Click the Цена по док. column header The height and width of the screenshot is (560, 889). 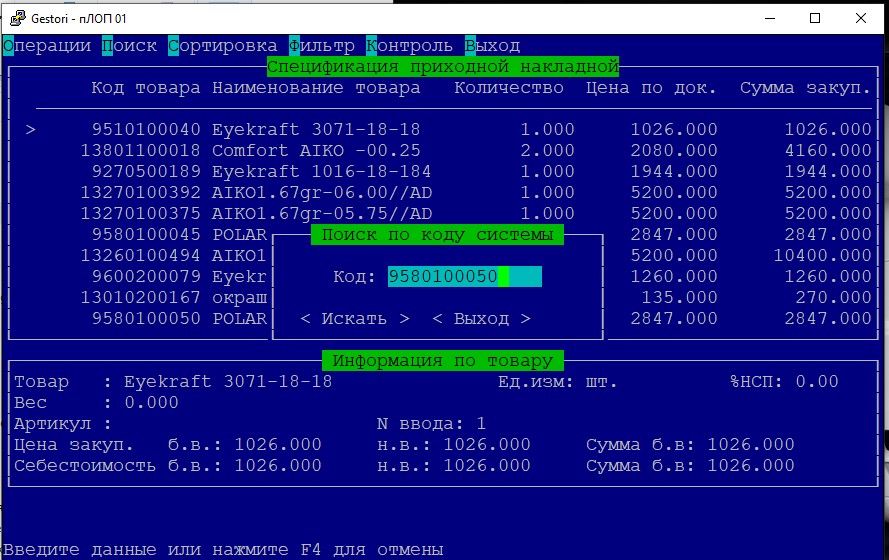pyautogui.click(x=651, y=88)
